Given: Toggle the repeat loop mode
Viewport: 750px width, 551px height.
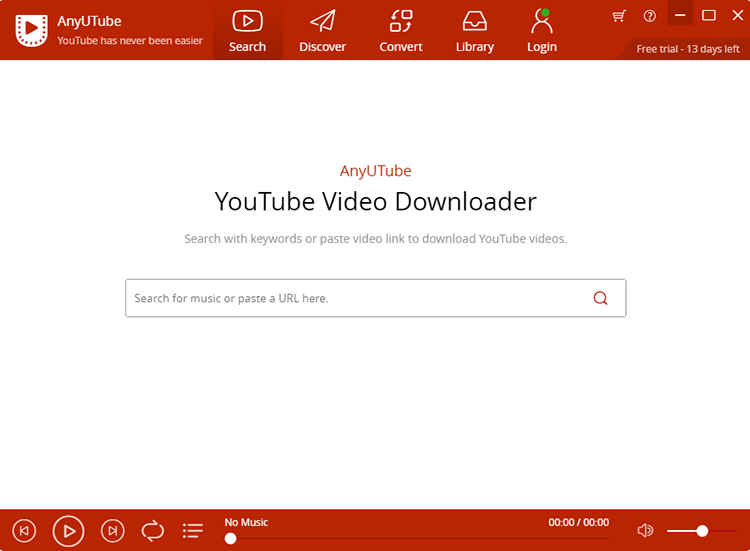Looking at the screenshot, I should click(153, 530).
